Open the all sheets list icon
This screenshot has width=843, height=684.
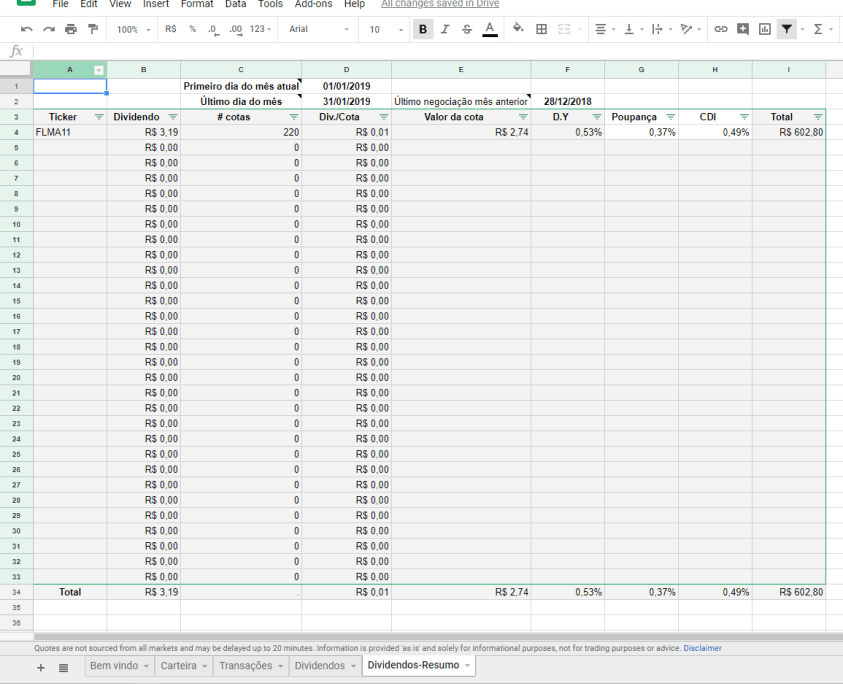[x=63, y=668]
